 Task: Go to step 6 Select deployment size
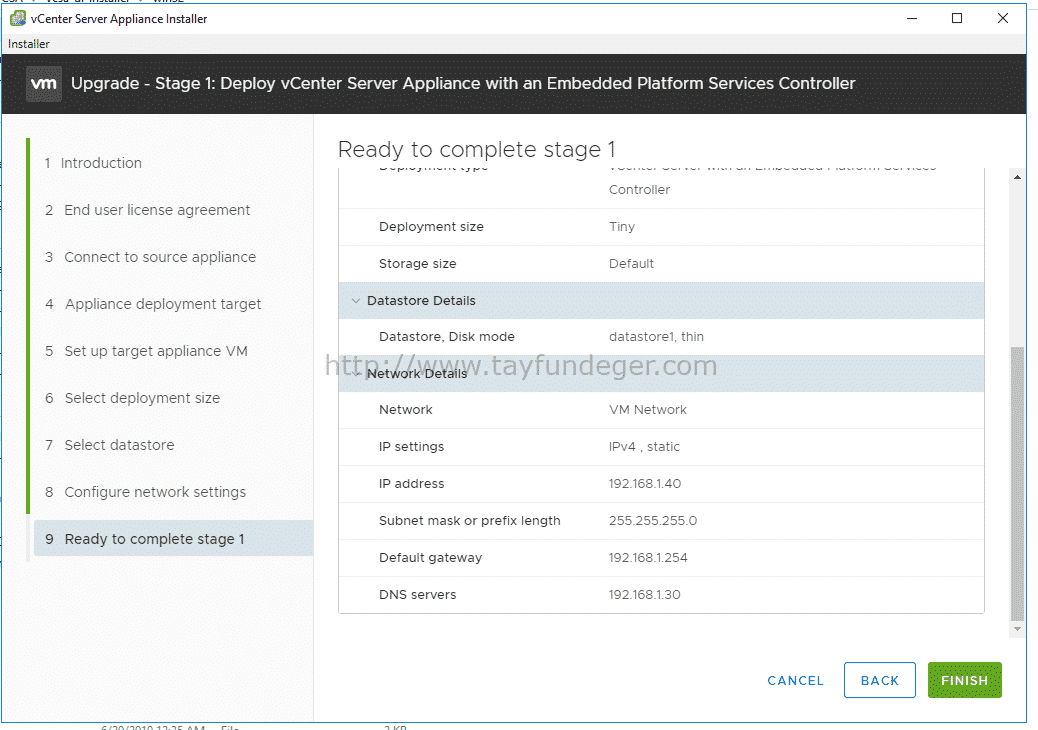(132, 398)
